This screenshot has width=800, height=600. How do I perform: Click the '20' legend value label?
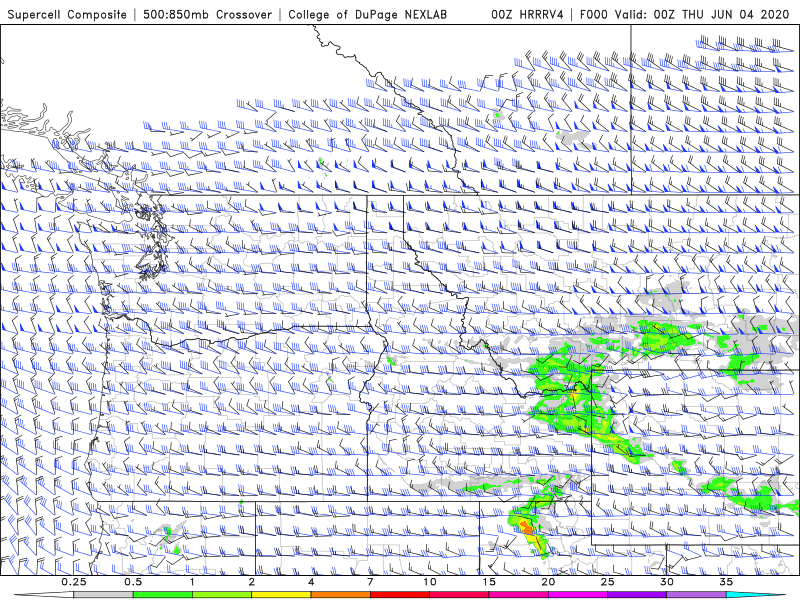click(x=548, y=582)
